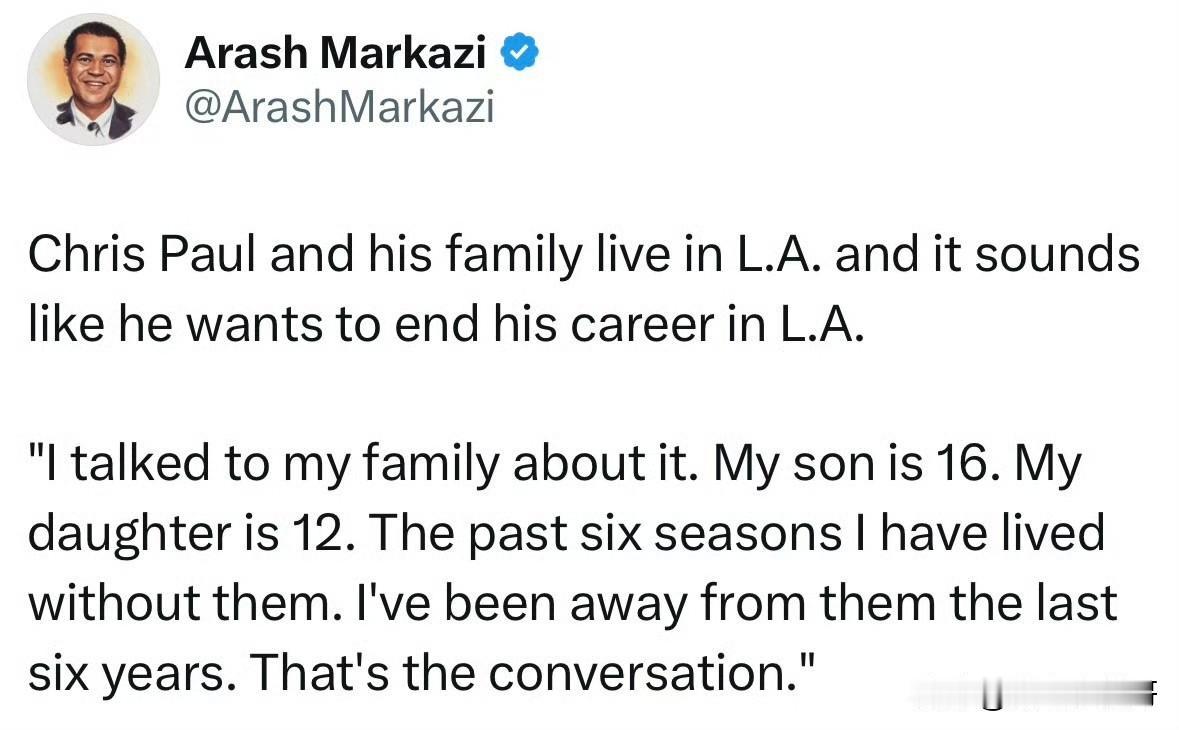The height and width of the screenshot is (730, 1179).
Task: Click the final line "That's the conversation."
Action: 533,672
